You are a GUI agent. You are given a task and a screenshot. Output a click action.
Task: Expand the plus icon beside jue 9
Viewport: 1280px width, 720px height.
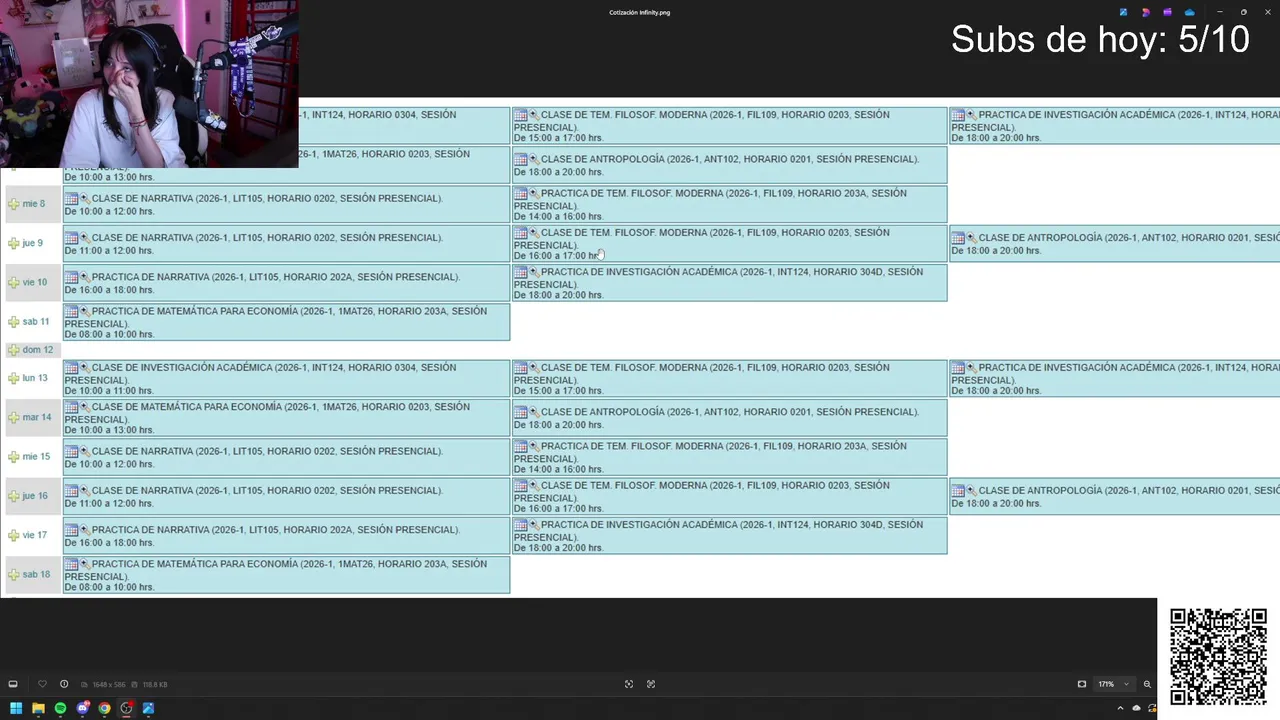tap(14, 243)
